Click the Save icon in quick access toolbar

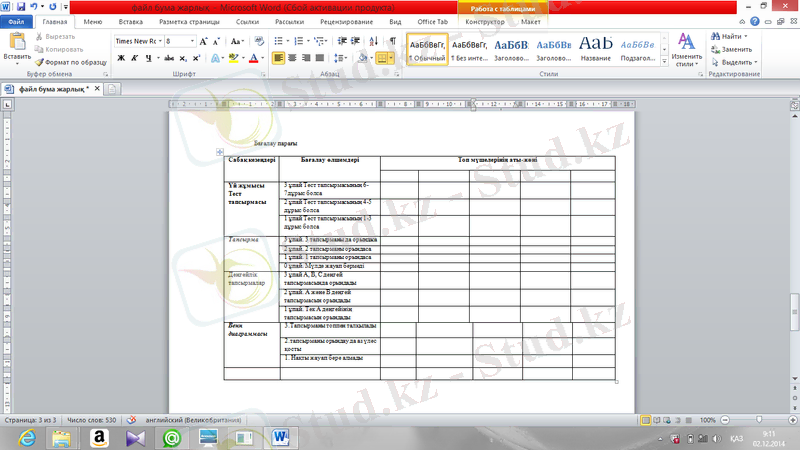tap(21, 6)
